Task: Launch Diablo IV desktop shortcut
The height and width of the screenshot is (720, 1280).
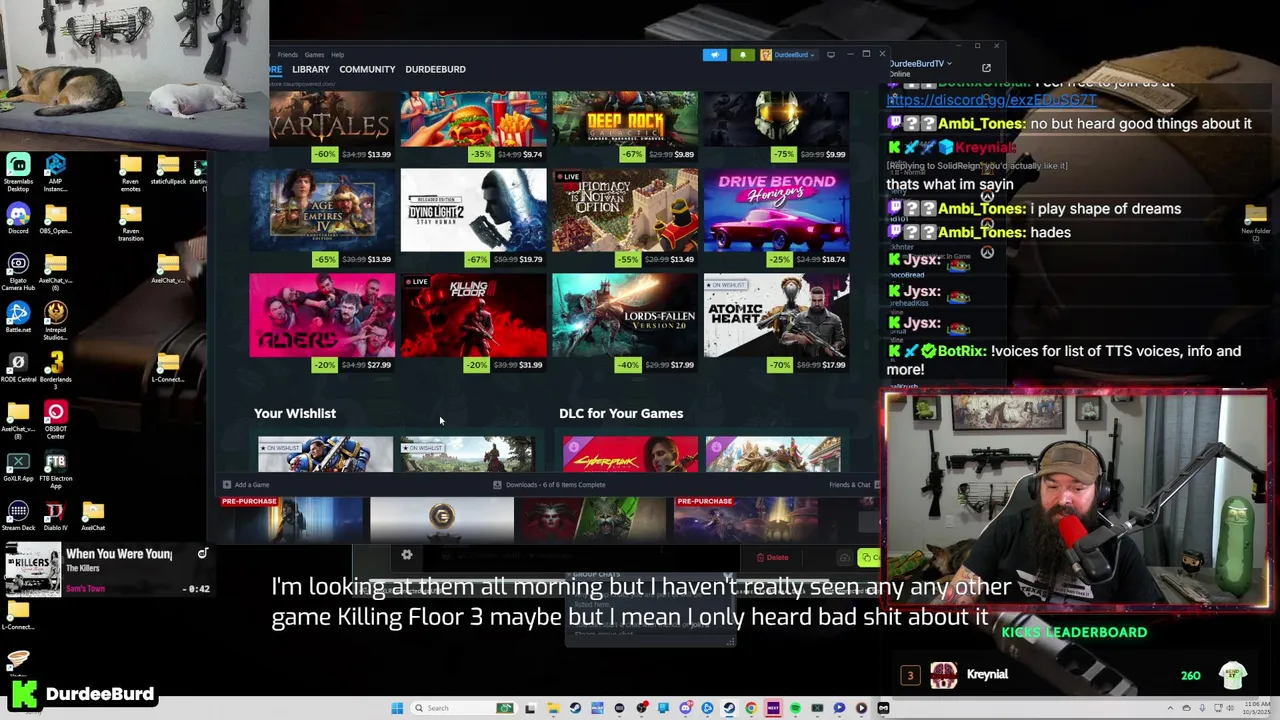Action: 56,517
